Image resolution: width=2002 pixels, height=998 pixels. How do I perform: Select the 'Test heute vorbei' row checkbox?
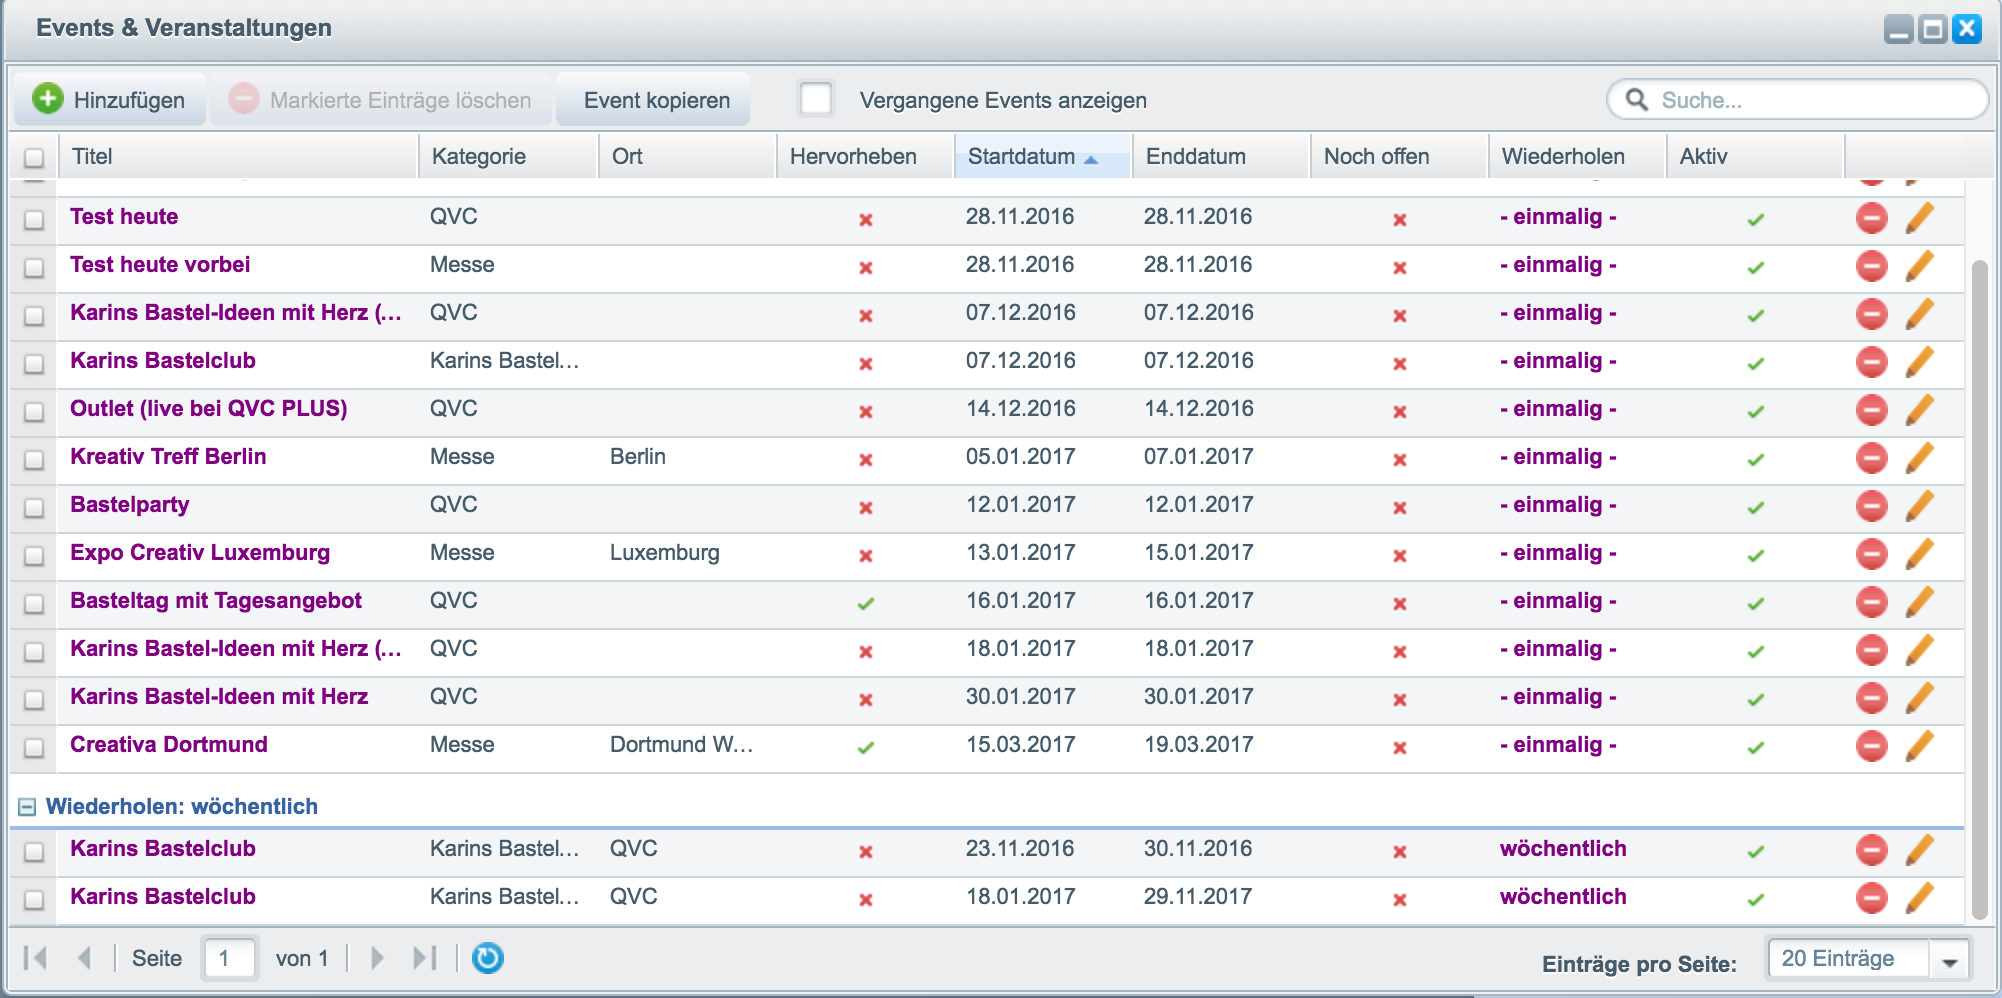click(34, 268)
